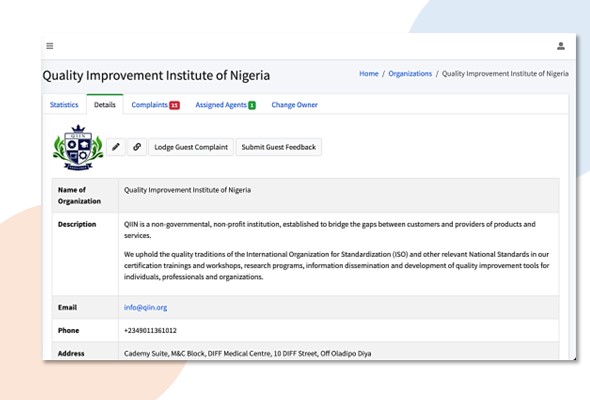Click the phone number +2349011361012
The height and width of the screenshot is (400, 590).
pos(150,330)
